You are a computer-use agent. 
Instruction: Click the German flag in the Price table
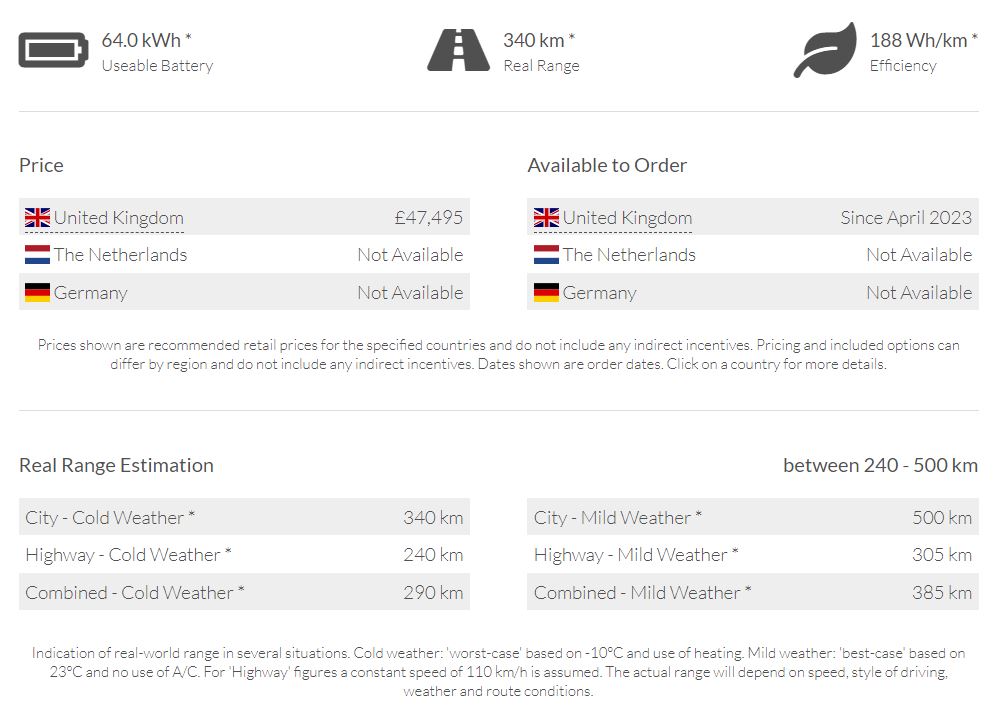[x=38, y=293]
